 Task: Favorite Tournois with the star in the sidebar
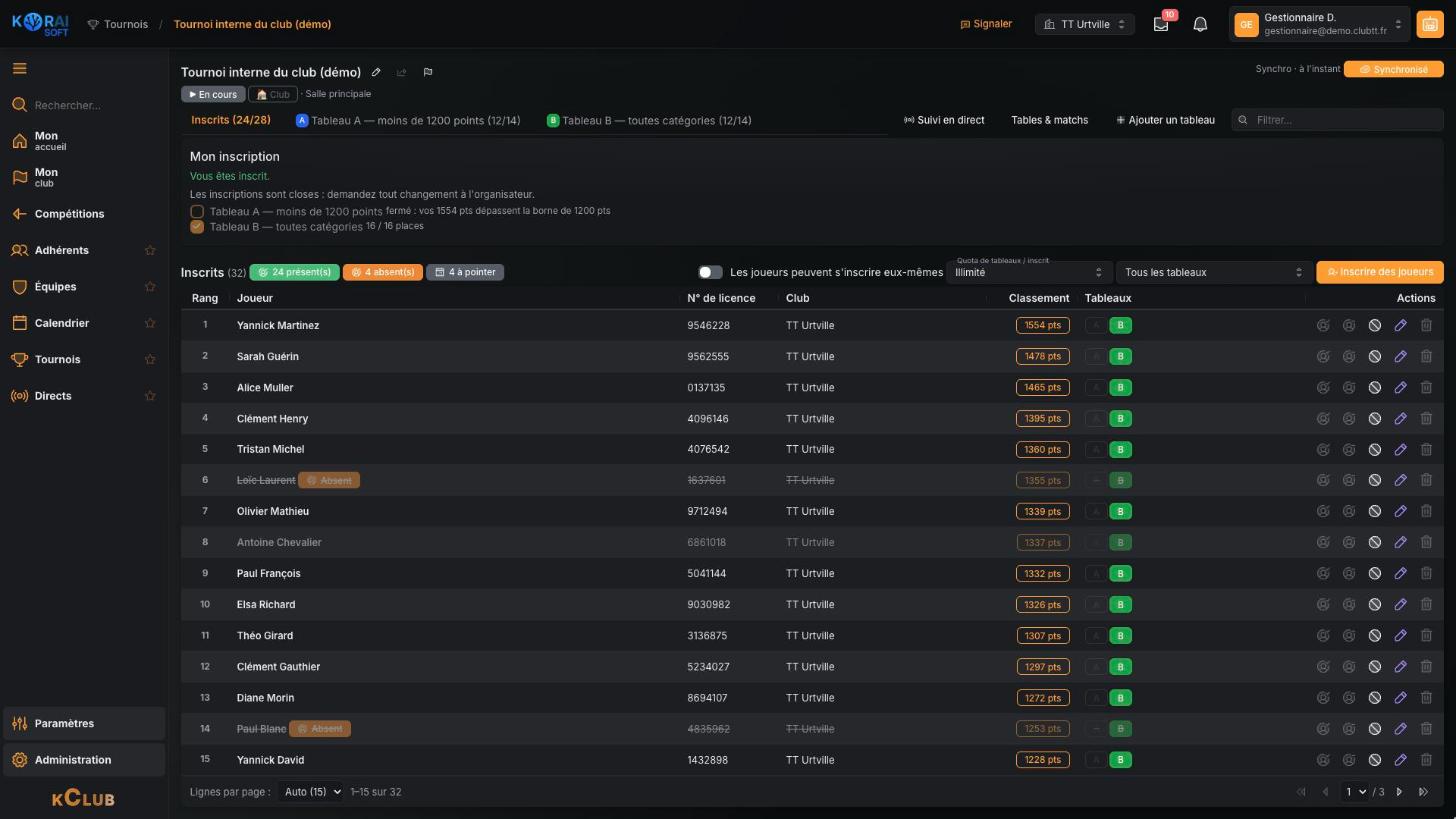[150, 360]
